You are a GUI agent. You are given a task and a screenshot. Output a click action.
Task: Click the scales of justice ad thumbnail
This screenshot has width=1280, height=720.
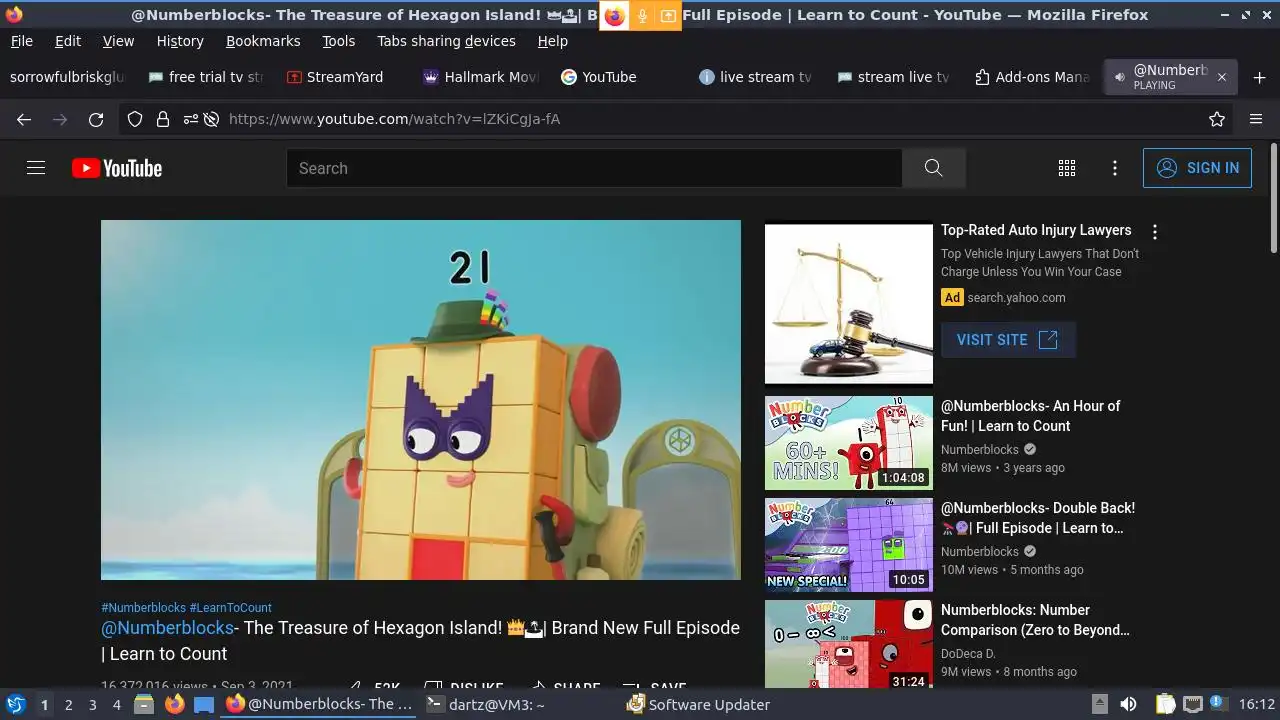point(849,303)
